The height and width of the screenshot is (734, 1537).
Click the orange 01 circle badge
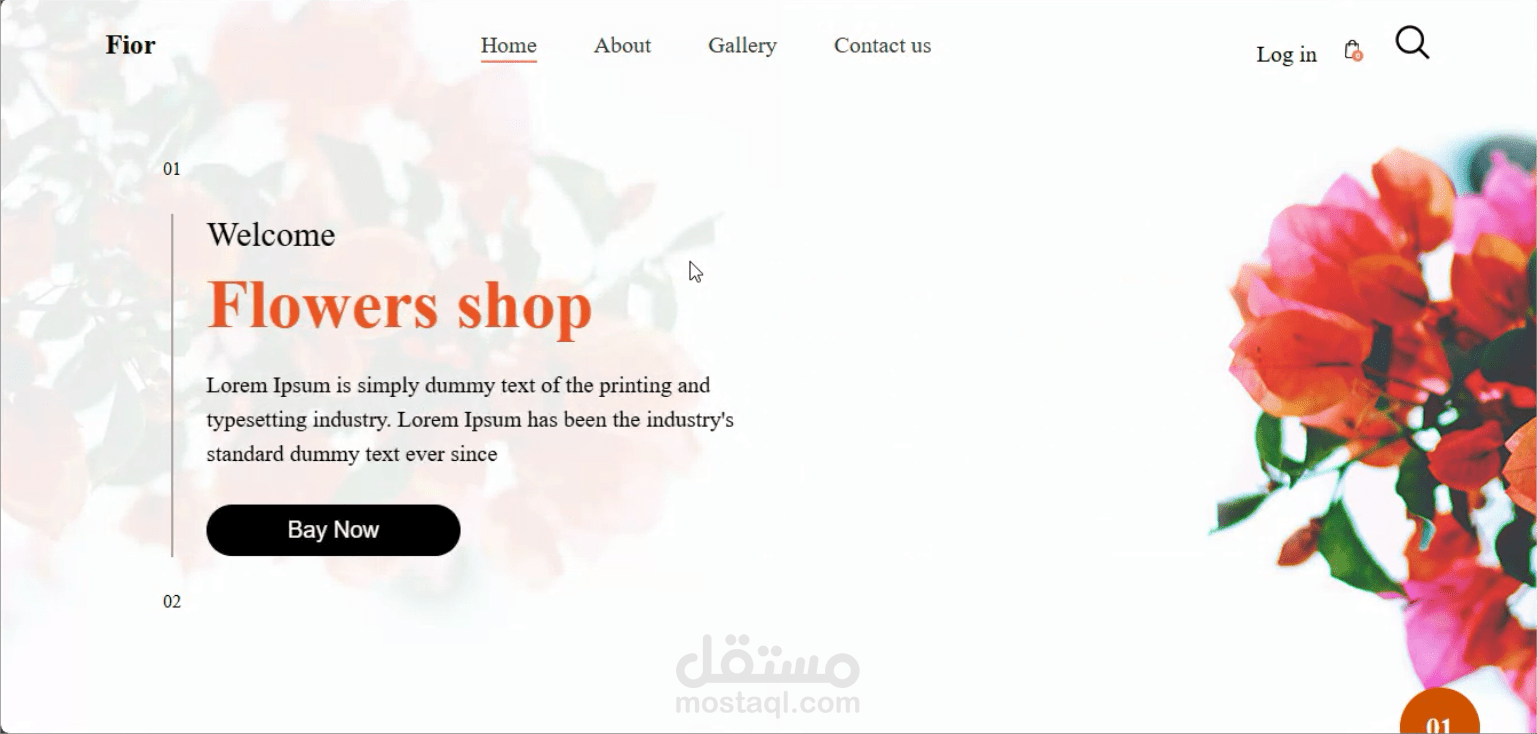point(1439,712)
